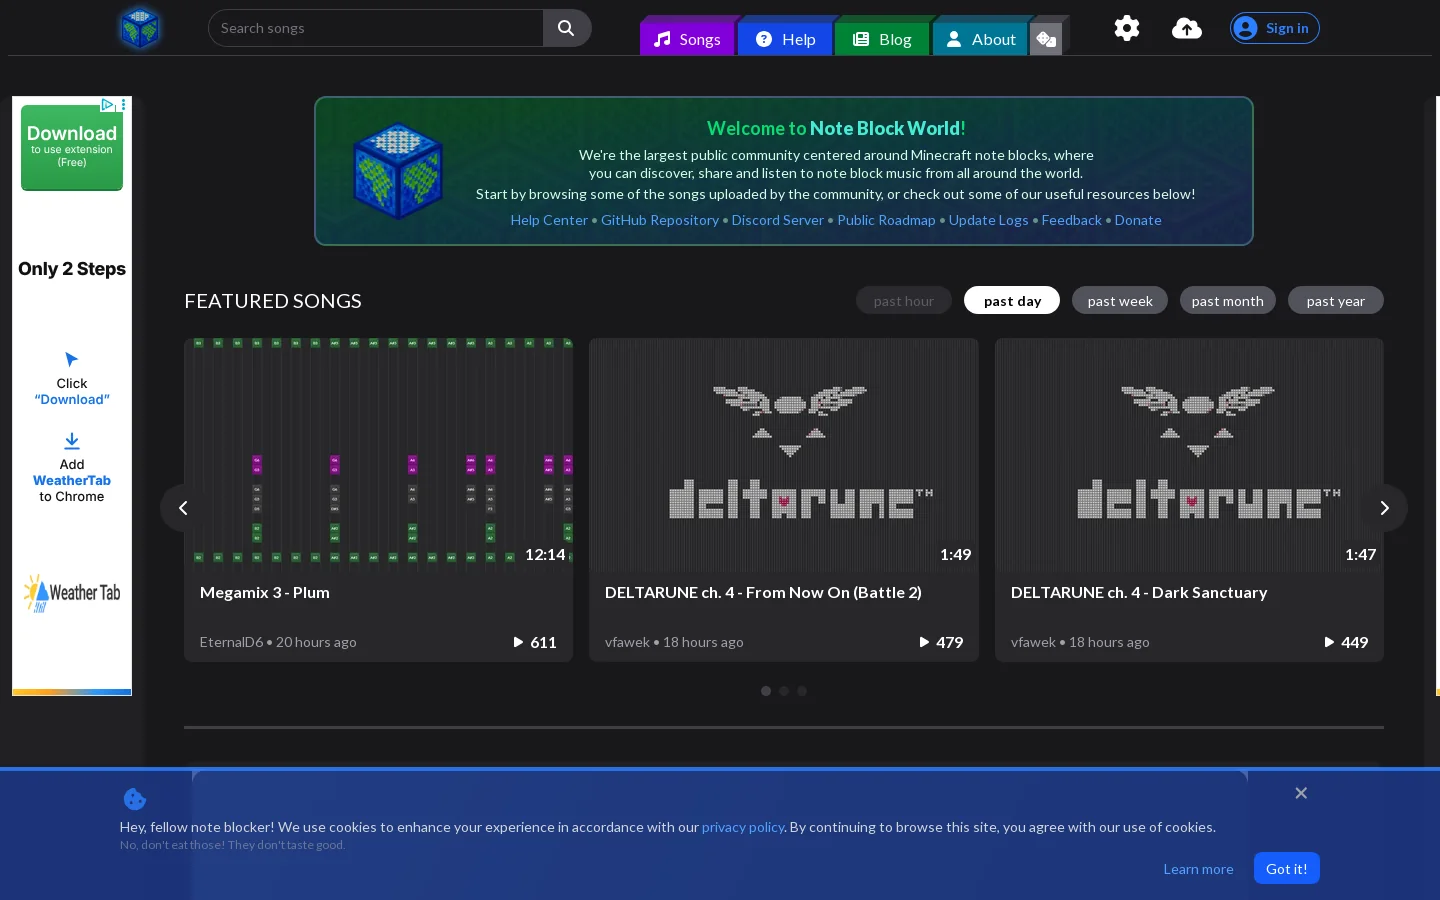Select the second carousel page dot
Image resolution: width=1440 pixels, height=900 pixels.
click(784, 691)
